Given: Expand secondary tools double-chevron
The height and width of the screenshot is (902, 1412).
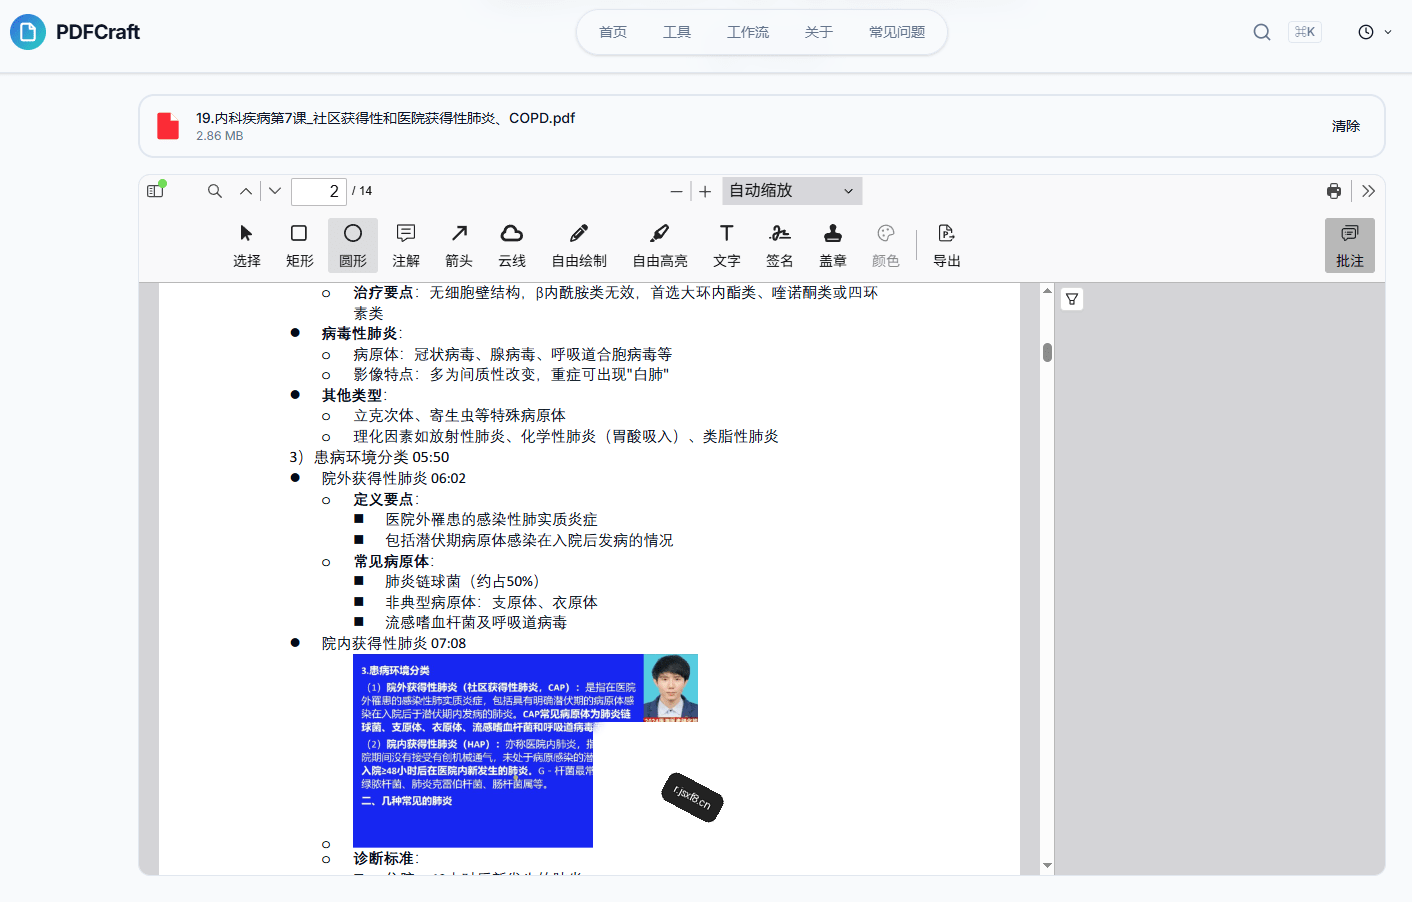Looking at the screenshot, I should click(1368, 191).
